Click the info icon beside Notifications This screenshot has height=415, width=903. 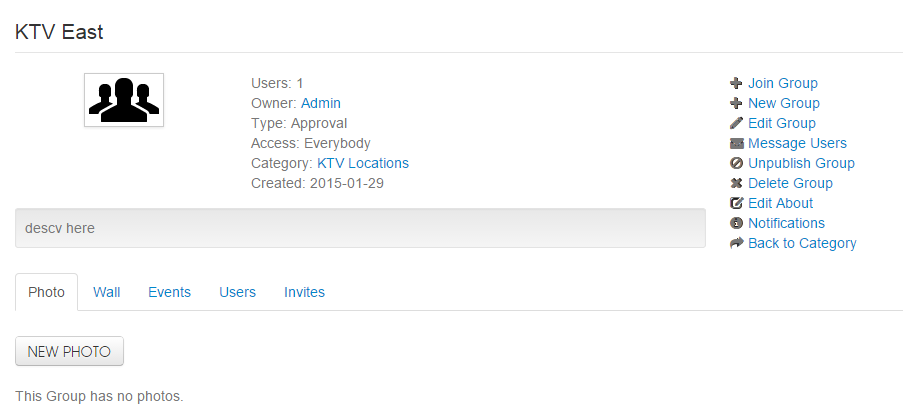pos(736,223)
